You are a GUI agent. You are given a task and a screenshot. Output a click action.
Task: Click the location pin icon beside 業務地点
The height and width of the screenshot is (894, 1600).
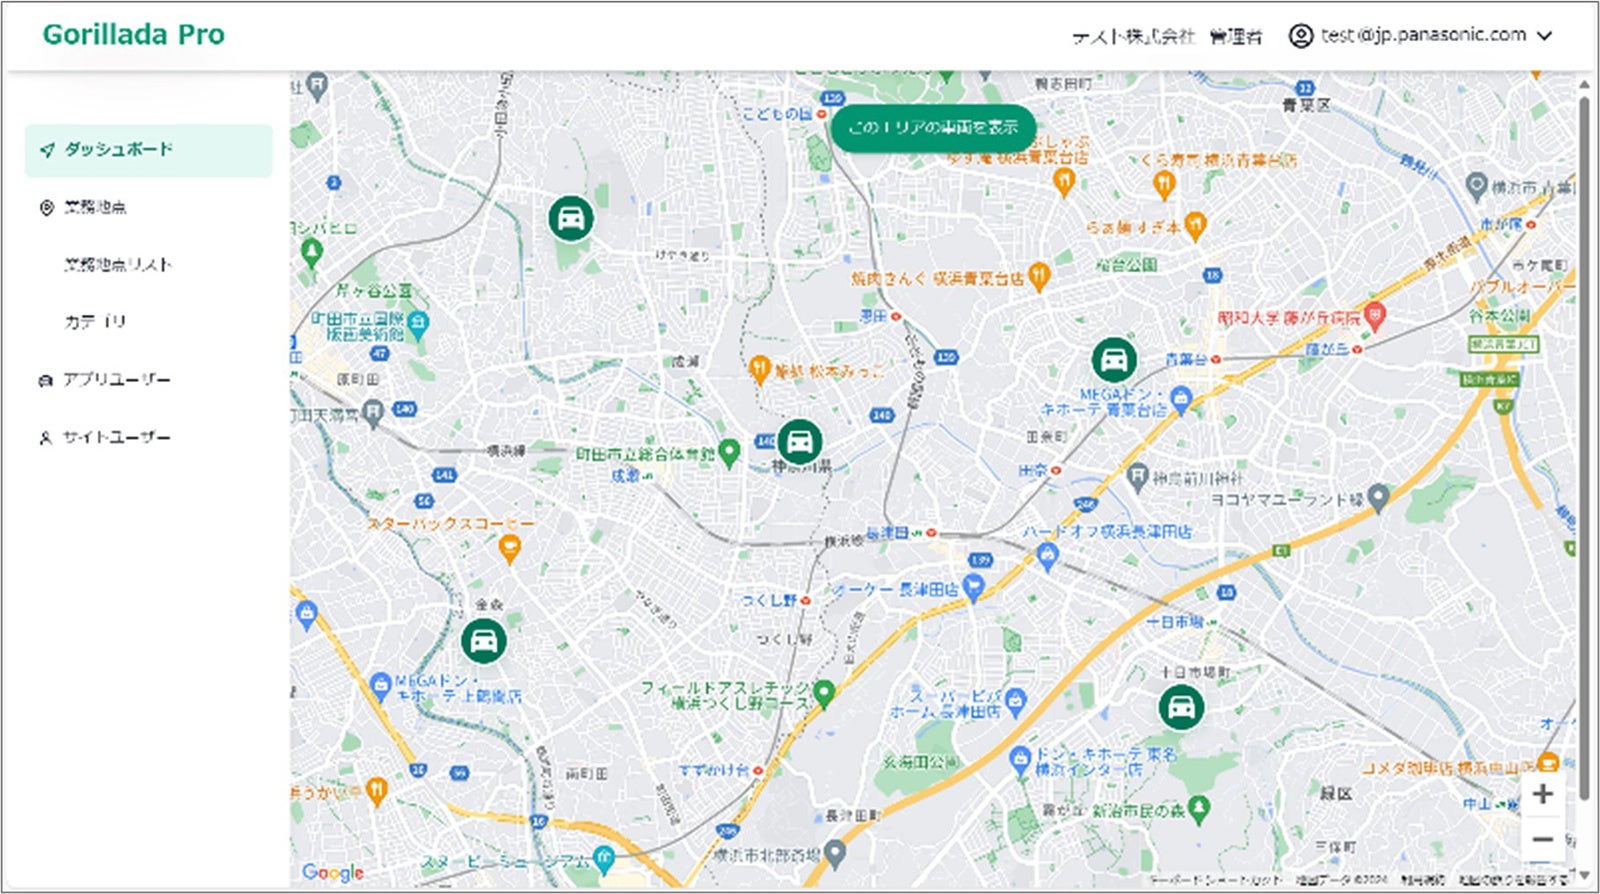(x=46, y=207)
